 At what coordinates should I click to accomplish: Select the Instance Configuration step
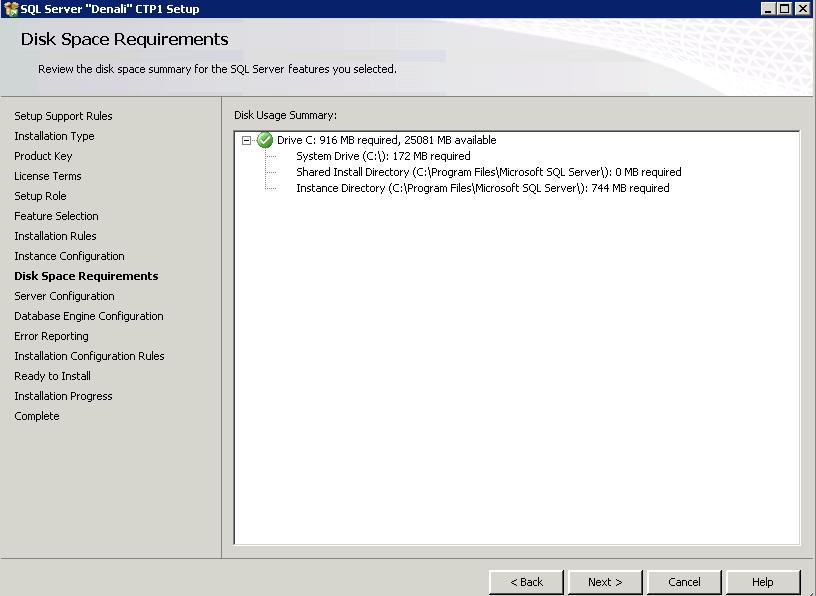coord(69,256)
